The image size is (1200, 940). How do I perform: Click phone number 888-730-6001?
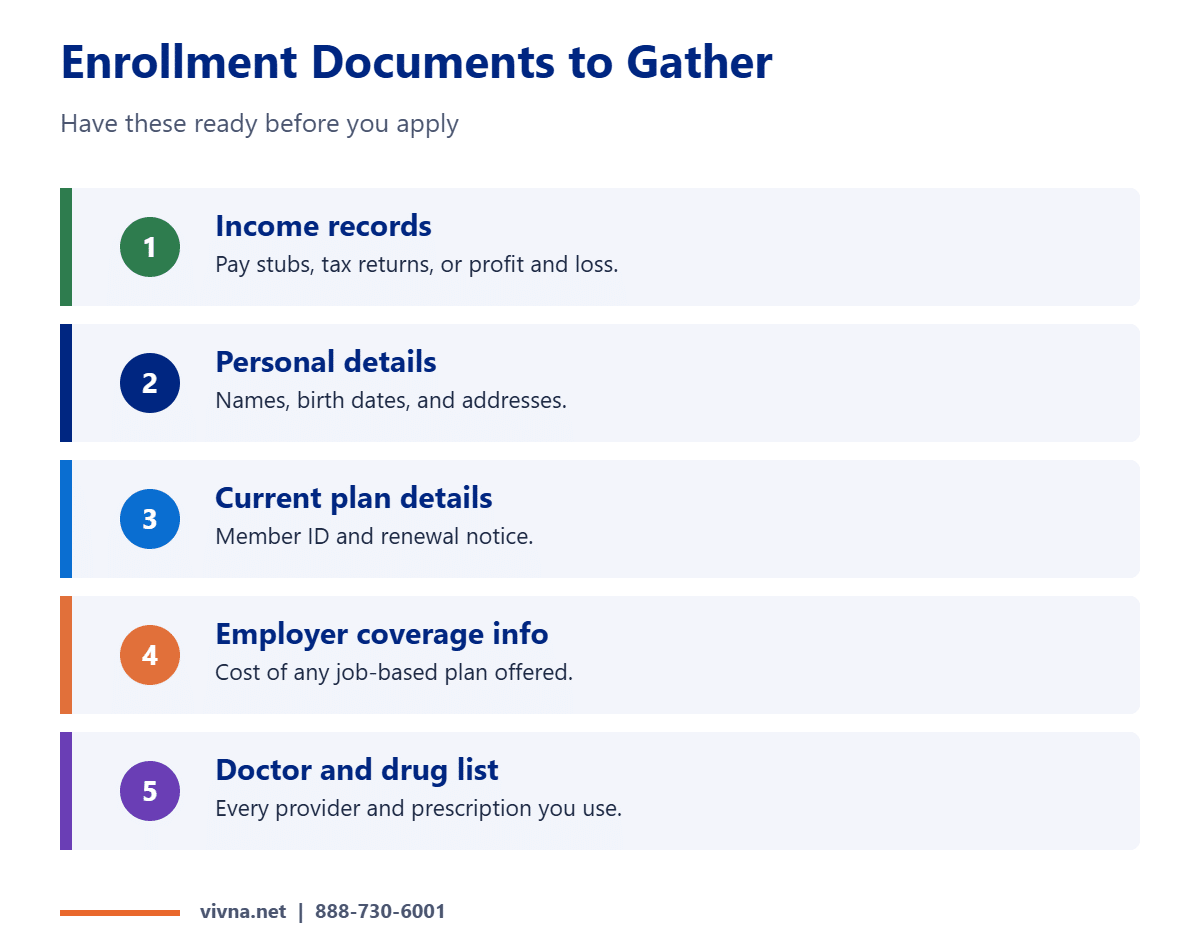[380, 912]
